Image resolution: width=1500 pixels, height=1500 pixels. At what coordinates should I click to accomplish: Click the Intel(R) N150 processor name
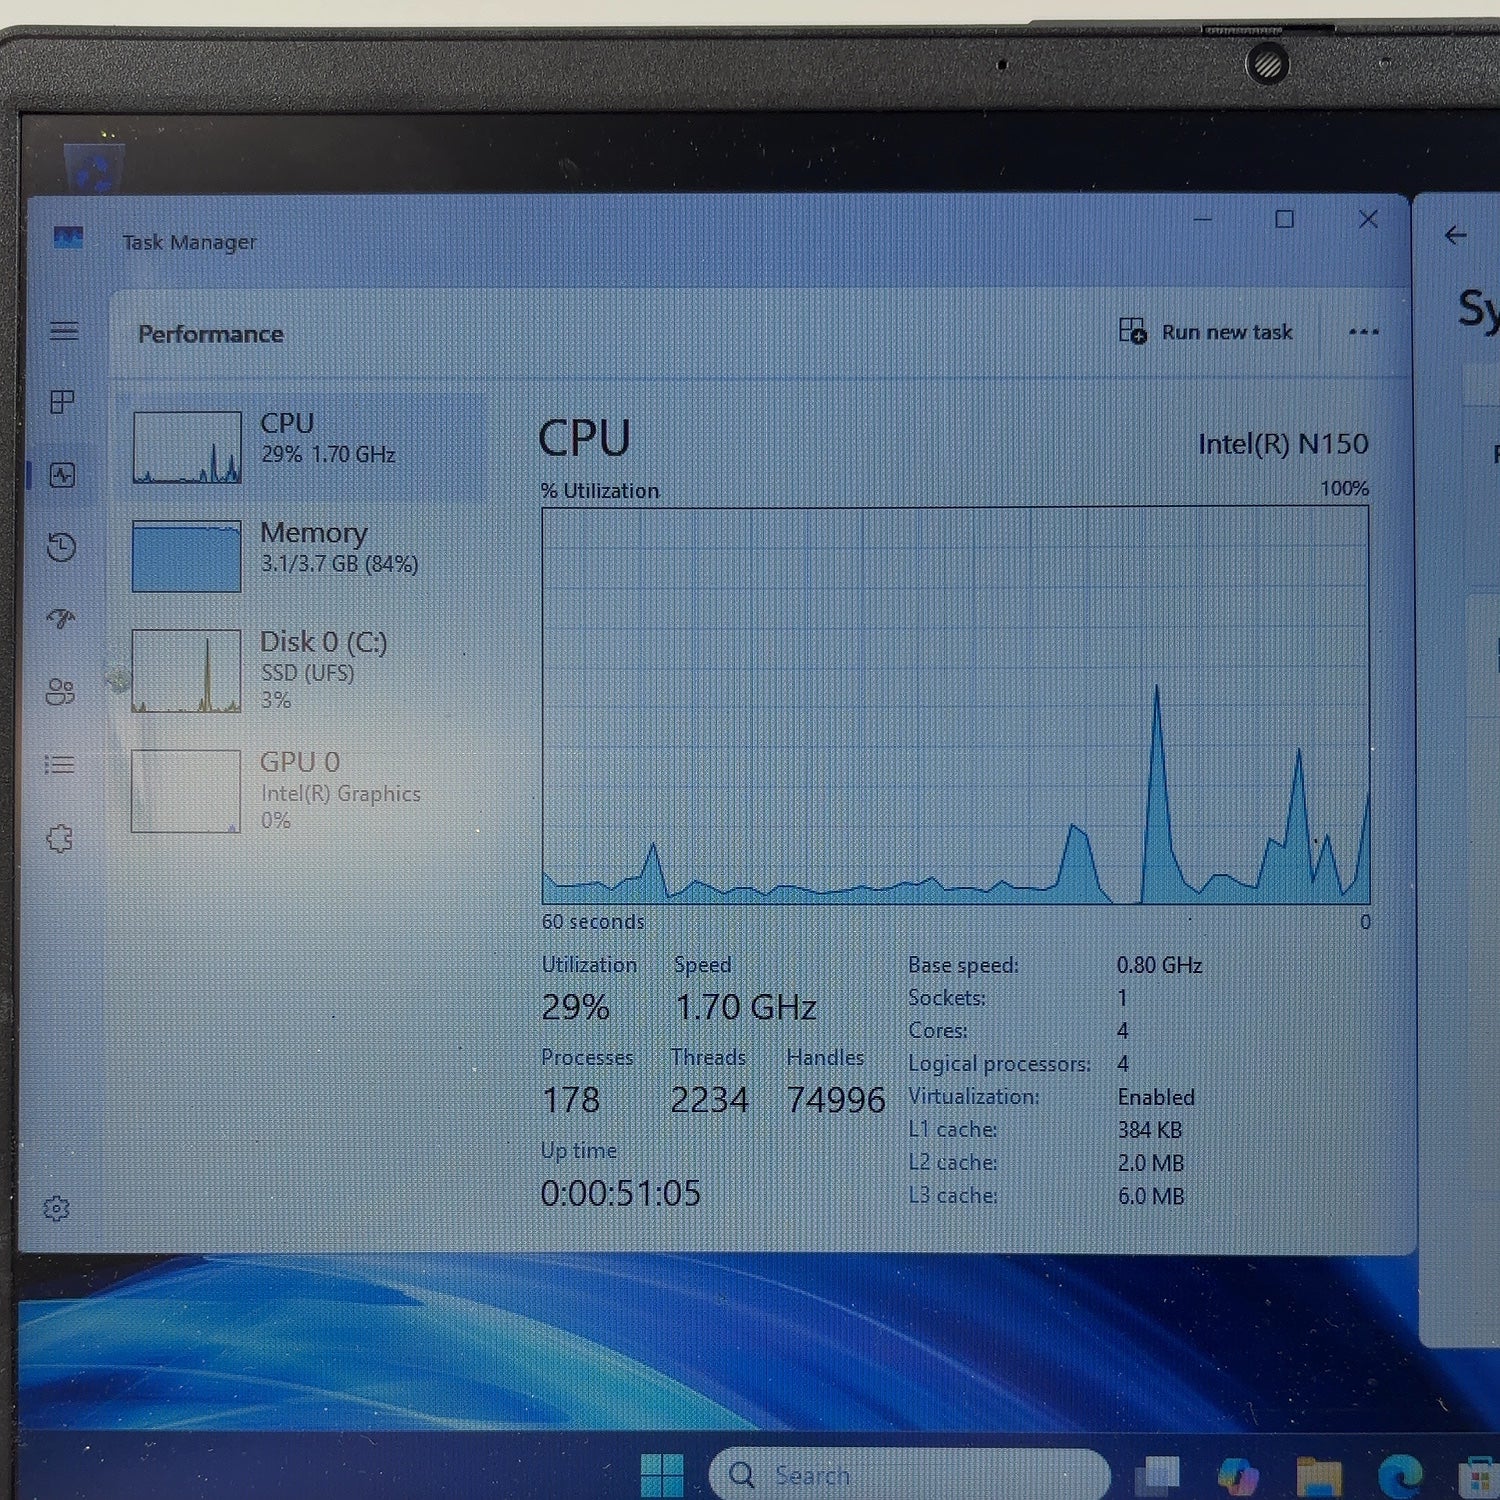pos(1283,443)
